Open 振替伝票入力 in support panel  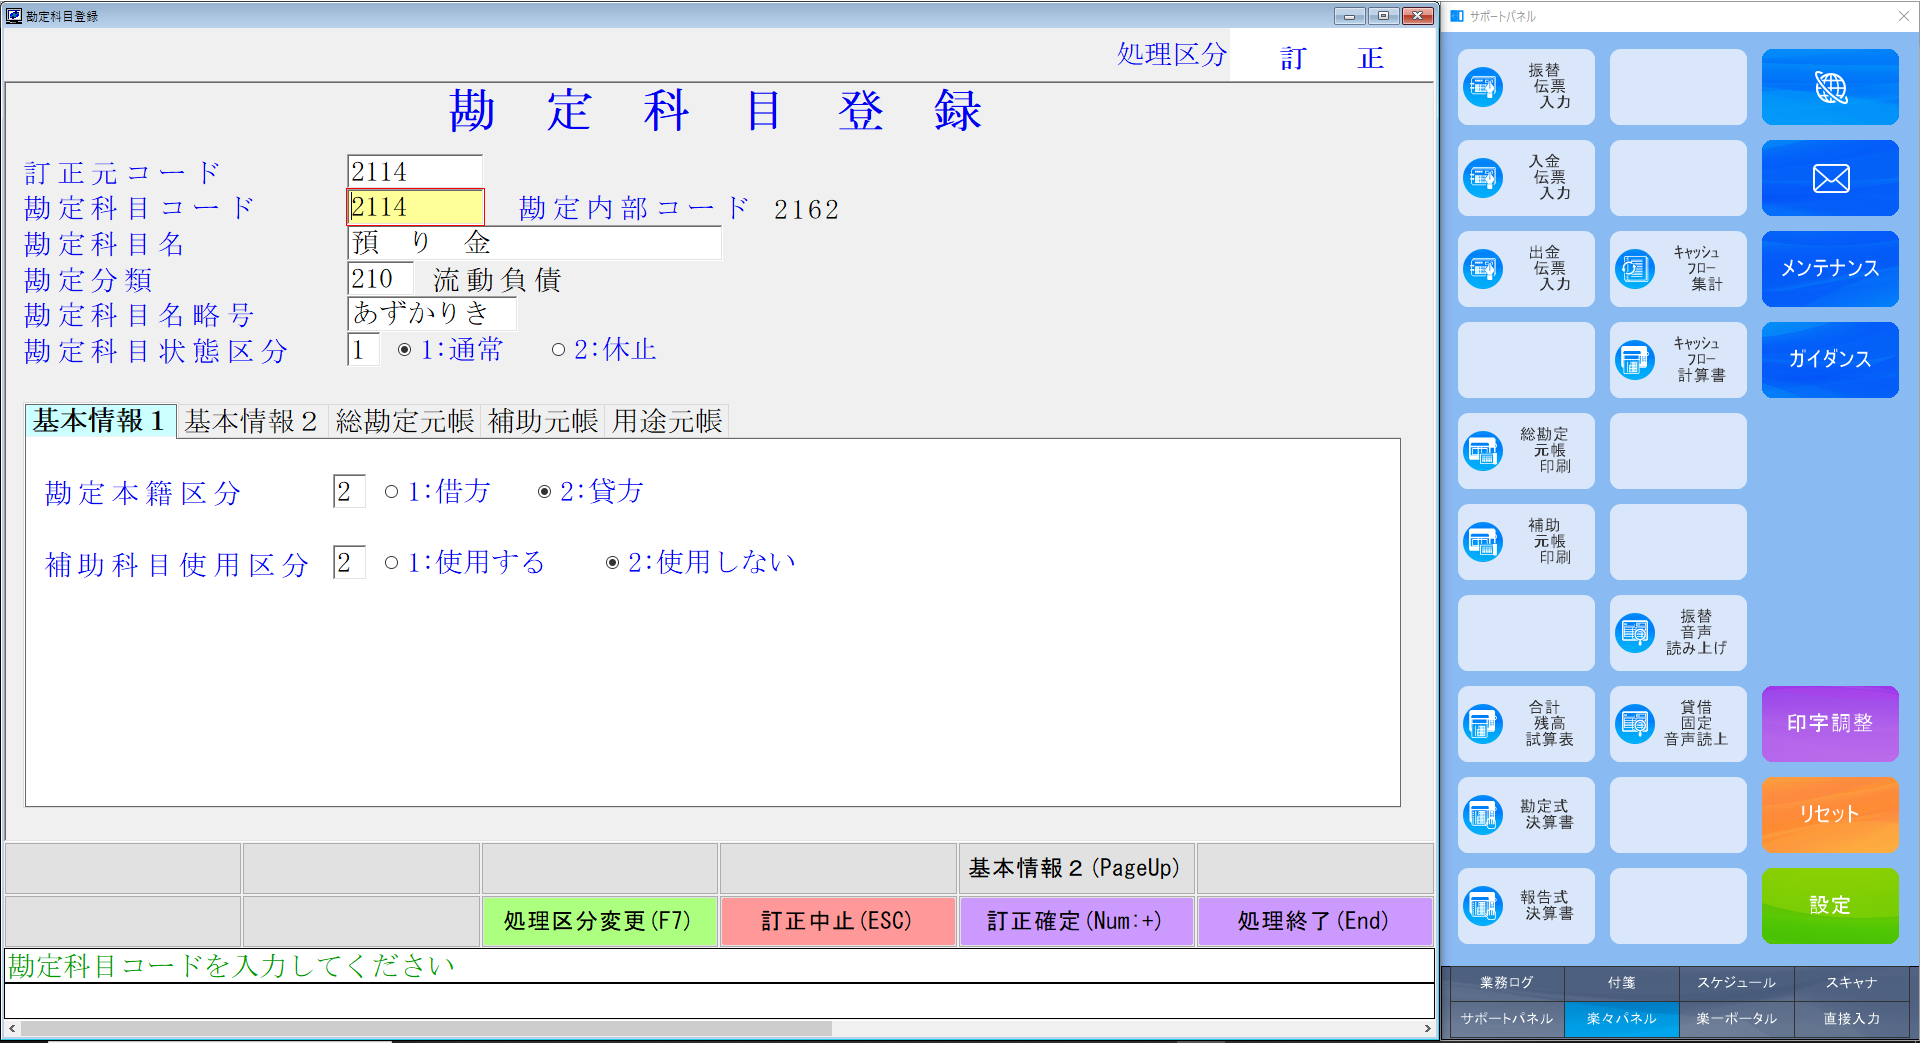point(1526,87)
